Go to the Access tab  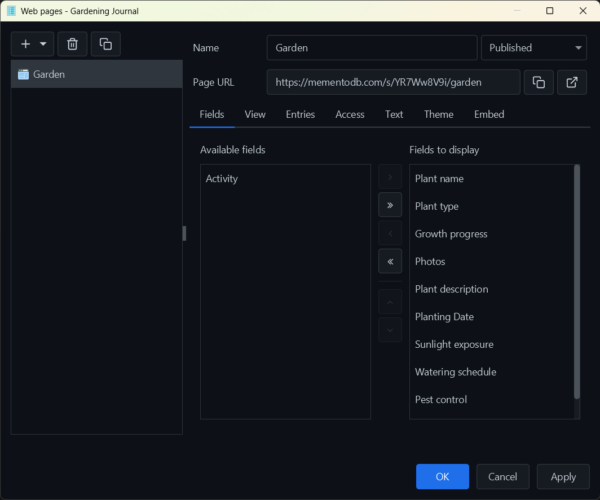point(349,114)
